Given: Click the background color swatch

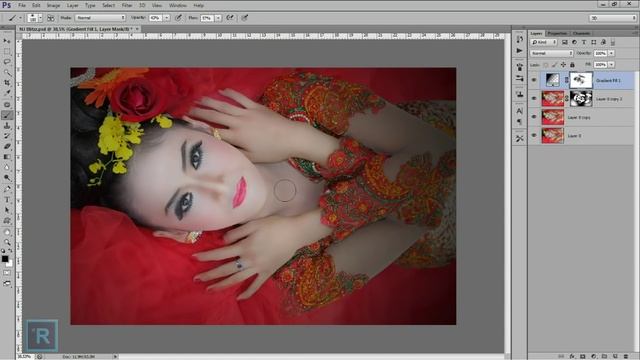Looking at the screenshot, I should pyautogui.click(x=9, y=264).
